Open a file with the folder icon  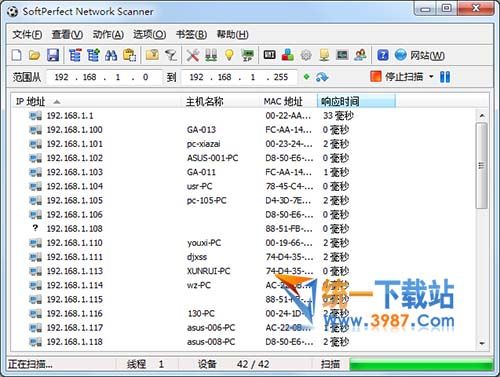point(34,55)
